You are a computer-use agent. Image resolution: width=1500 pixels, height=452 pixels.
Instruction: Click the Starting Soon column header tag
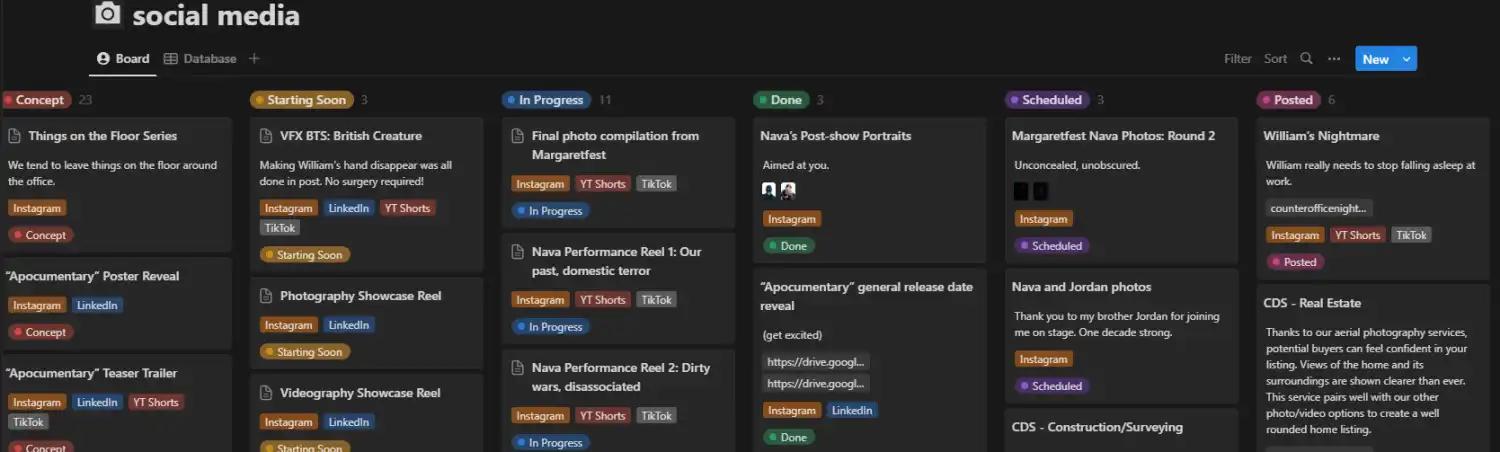point(302,100)
